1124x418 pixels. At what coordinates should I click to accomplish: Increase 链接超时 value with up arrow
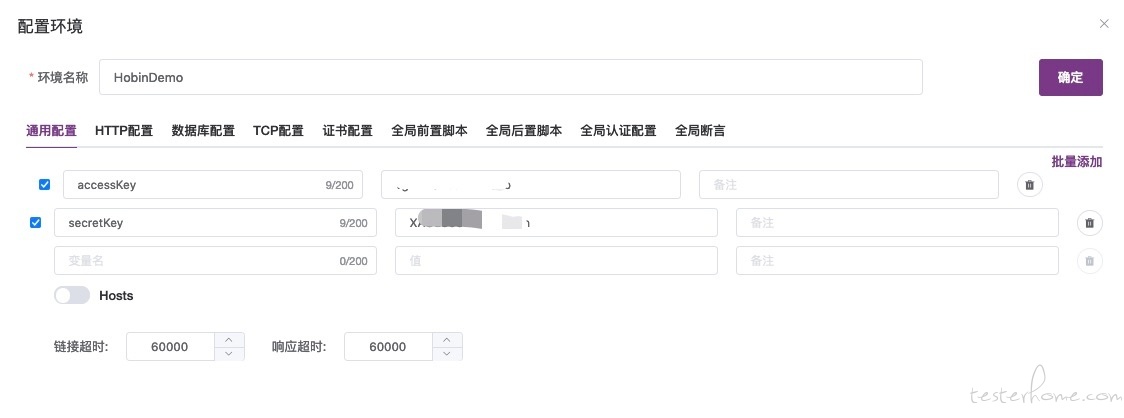tap(229, 339)
